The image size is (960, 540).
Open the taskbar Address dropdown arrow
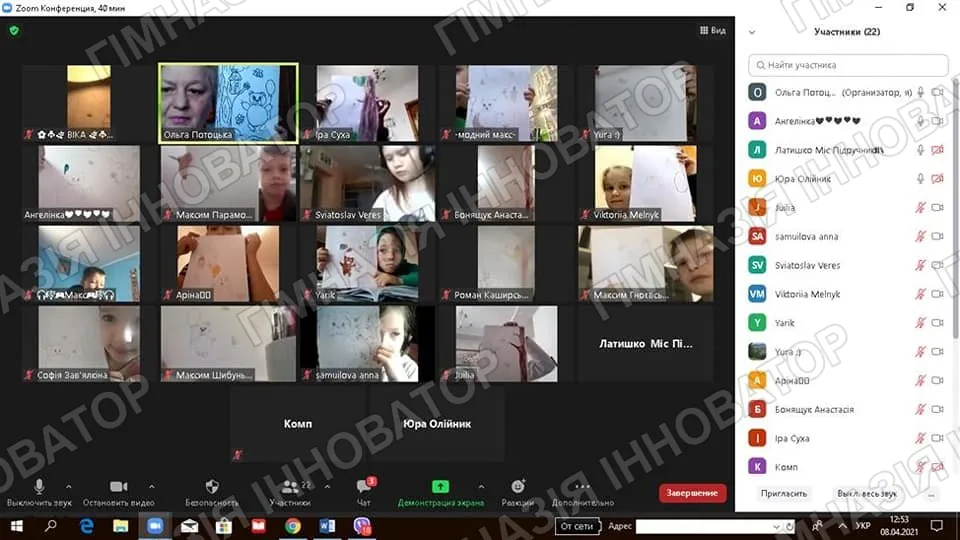[776, 527]
